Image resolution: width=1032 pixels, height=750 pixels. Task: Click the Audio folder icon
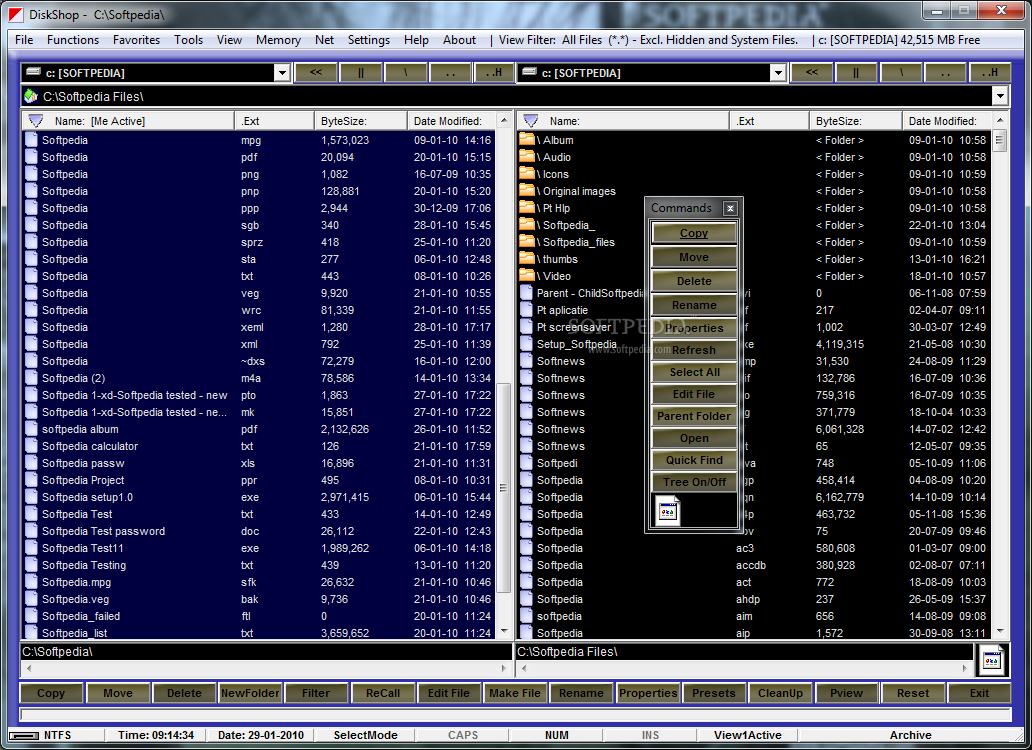(x=527, y=157)
